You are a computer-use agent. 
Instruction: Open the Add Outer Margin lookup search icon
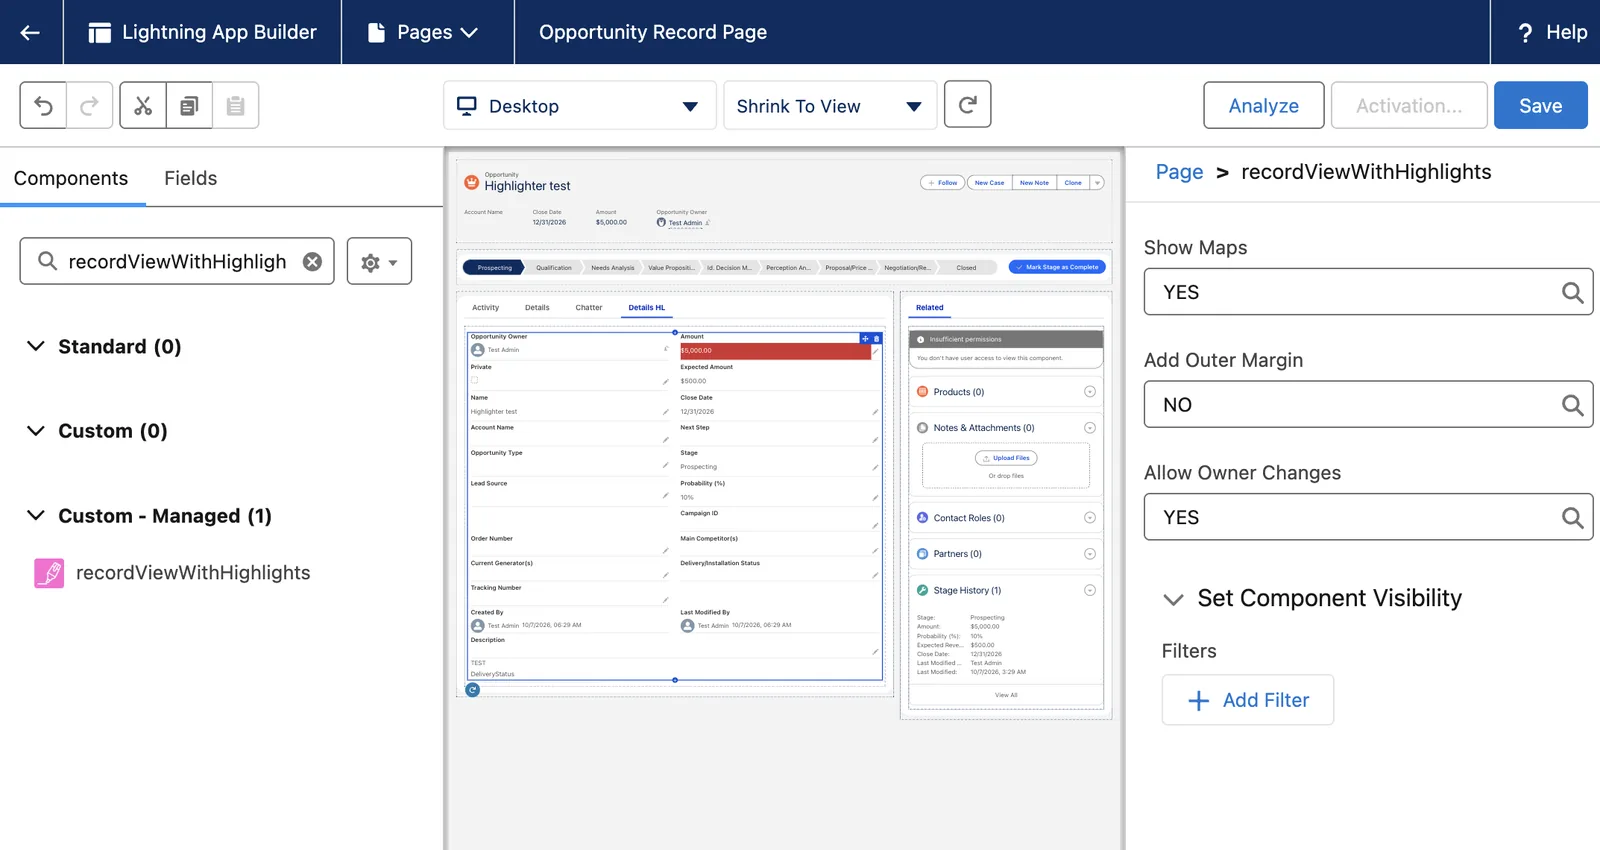(1572, 405)
